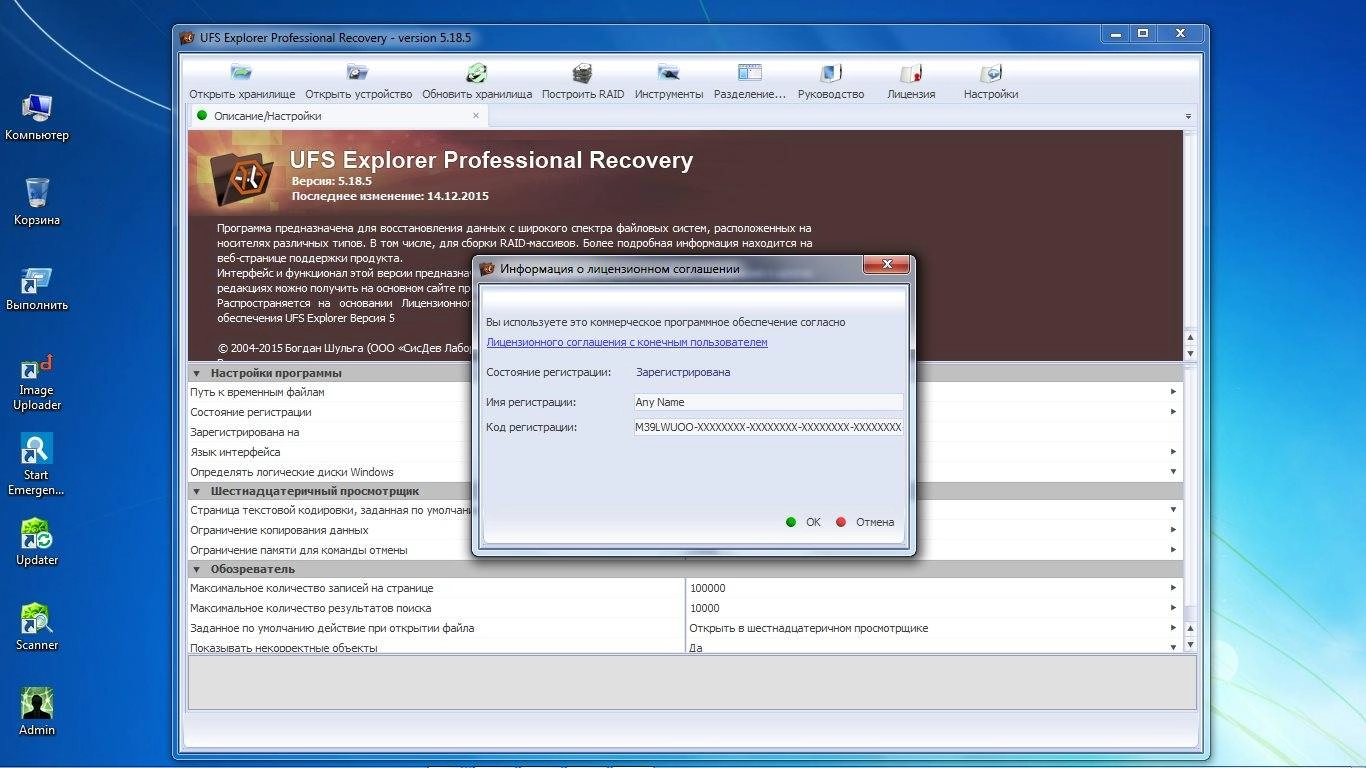This screenshot has height=768, width=1366.
Task: Select Image Uploader desktop icon
Action: coord(37,382)
